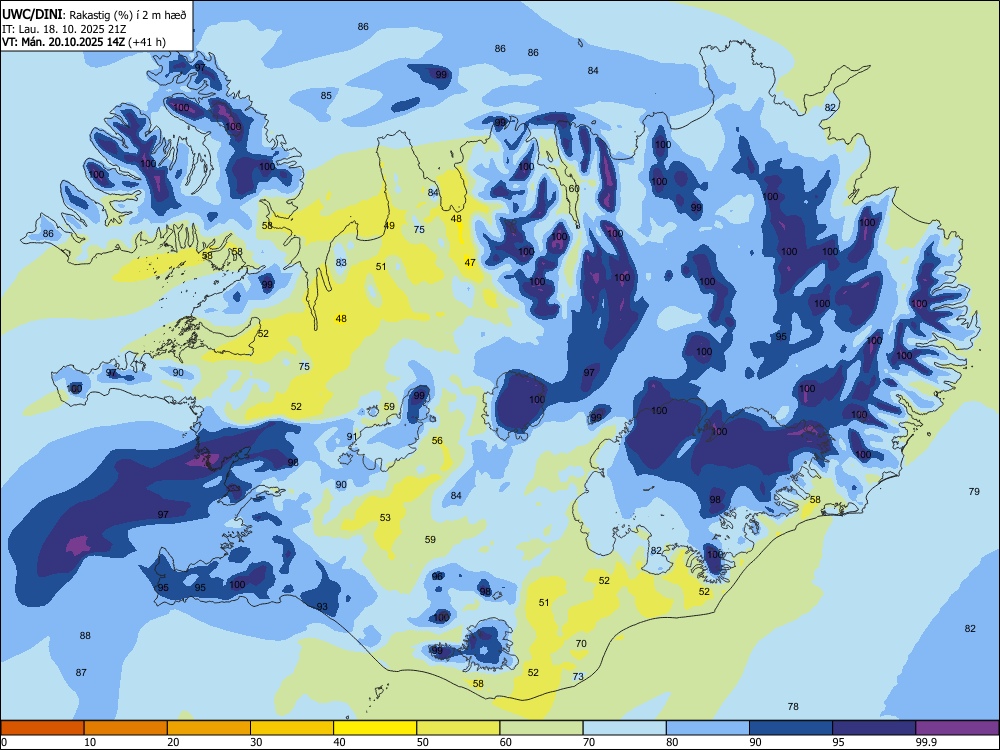Click the '(+41 h)' forecast offset text
This screenshot has width=1000, height=750.
[x=147, y=42]
